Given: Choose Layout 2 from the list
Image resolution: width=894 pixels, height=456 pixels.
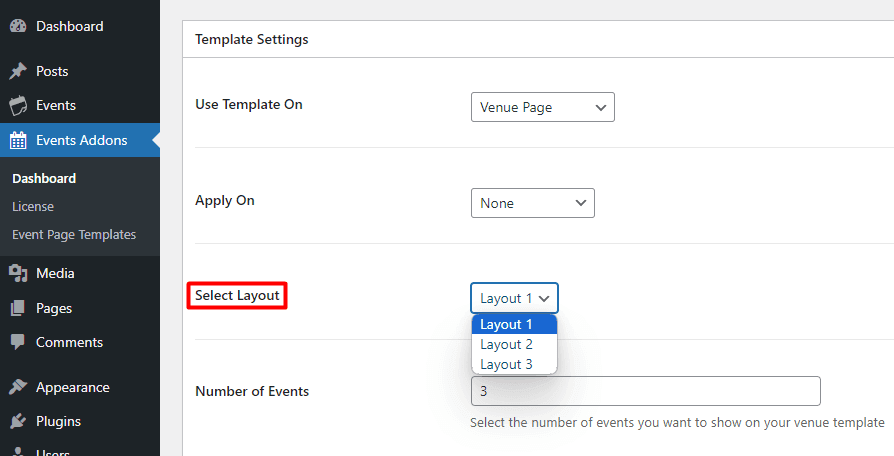Looking at the screenshot, I should click(x=507, y=345).
